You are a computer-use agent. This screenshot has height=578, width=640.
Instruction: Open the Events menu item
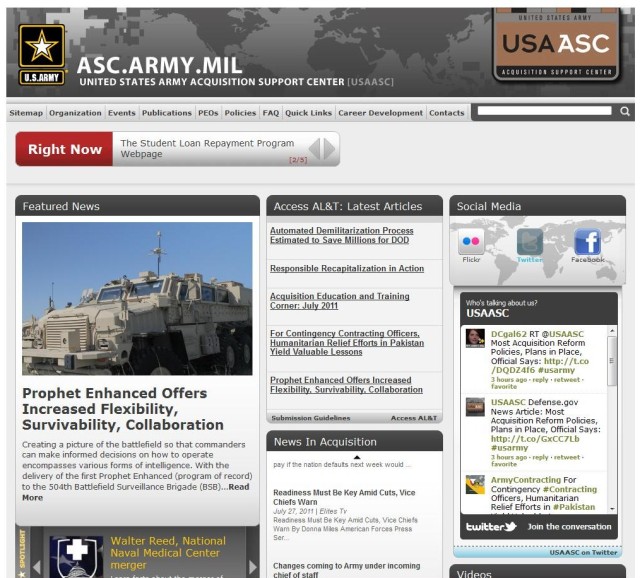[121, 113]
